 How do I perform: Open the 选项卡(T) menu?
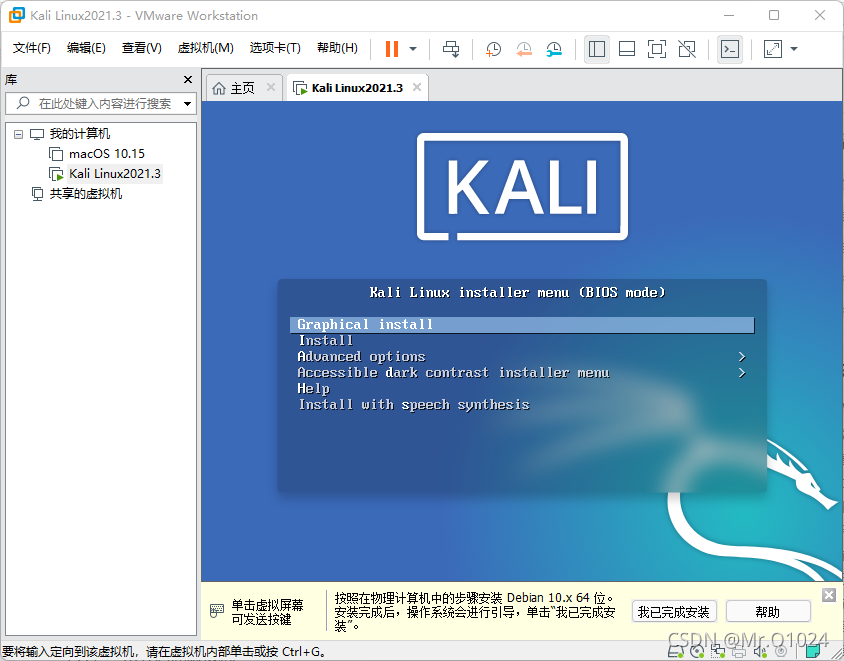pos(275,48)
